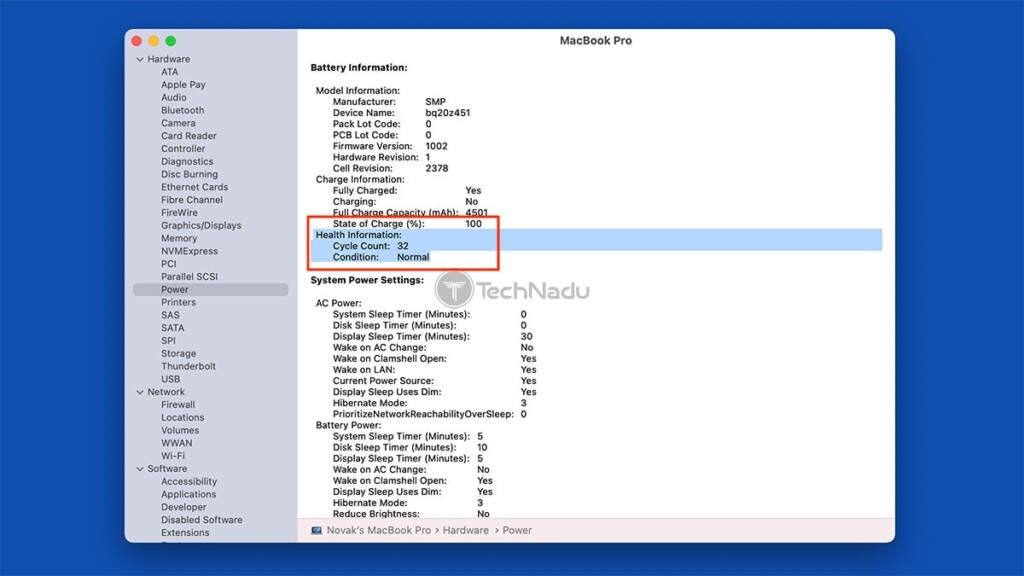Open the Disabled Software entry
Screen dimensions: 1024x576
tap(202, 520)
